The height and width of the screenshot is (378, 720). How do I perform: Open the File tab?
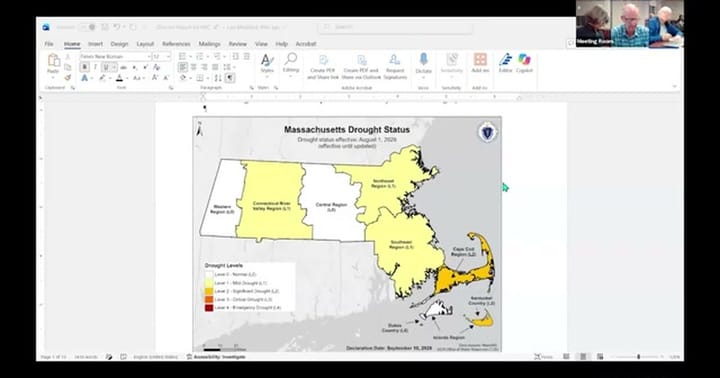click(x=49, y=44)
